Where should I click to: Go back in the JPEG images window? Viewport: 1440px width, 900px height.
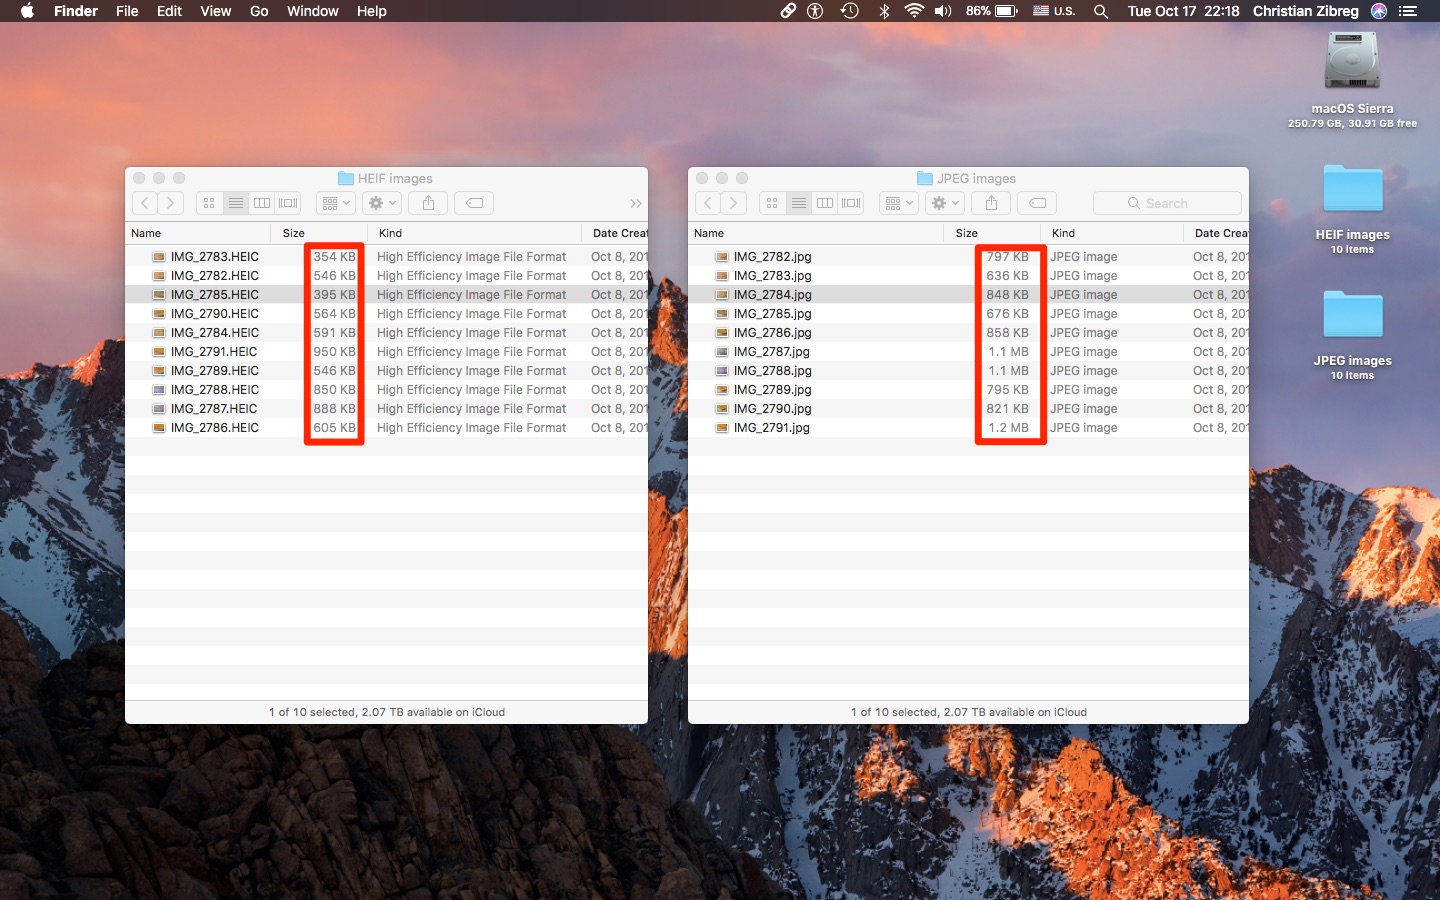708,203
